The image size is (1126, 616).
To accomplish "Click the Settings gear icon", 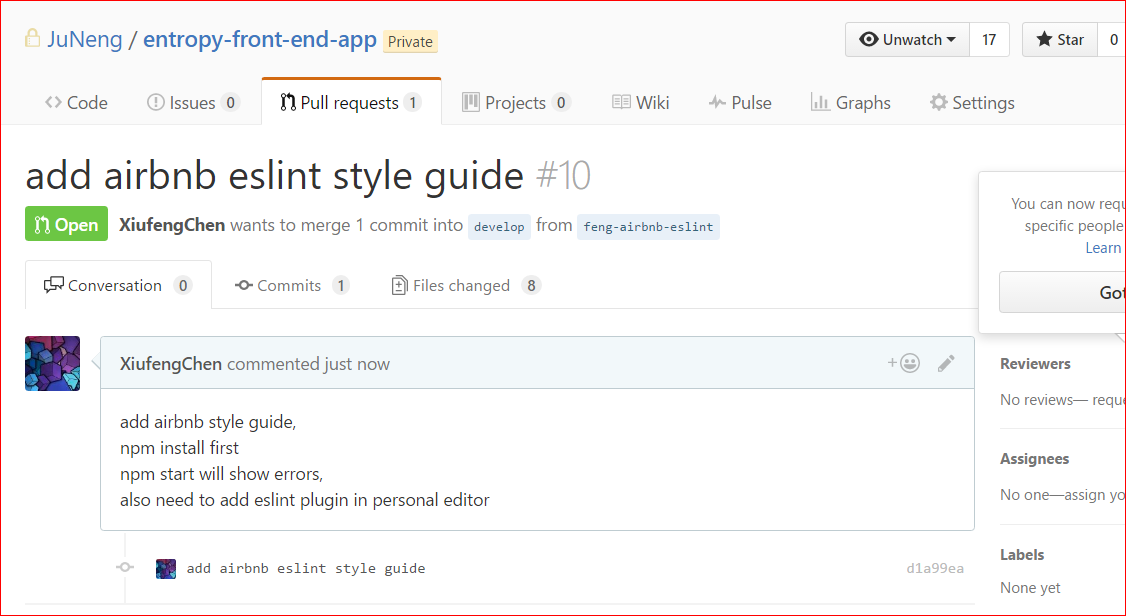I will 939,102.
